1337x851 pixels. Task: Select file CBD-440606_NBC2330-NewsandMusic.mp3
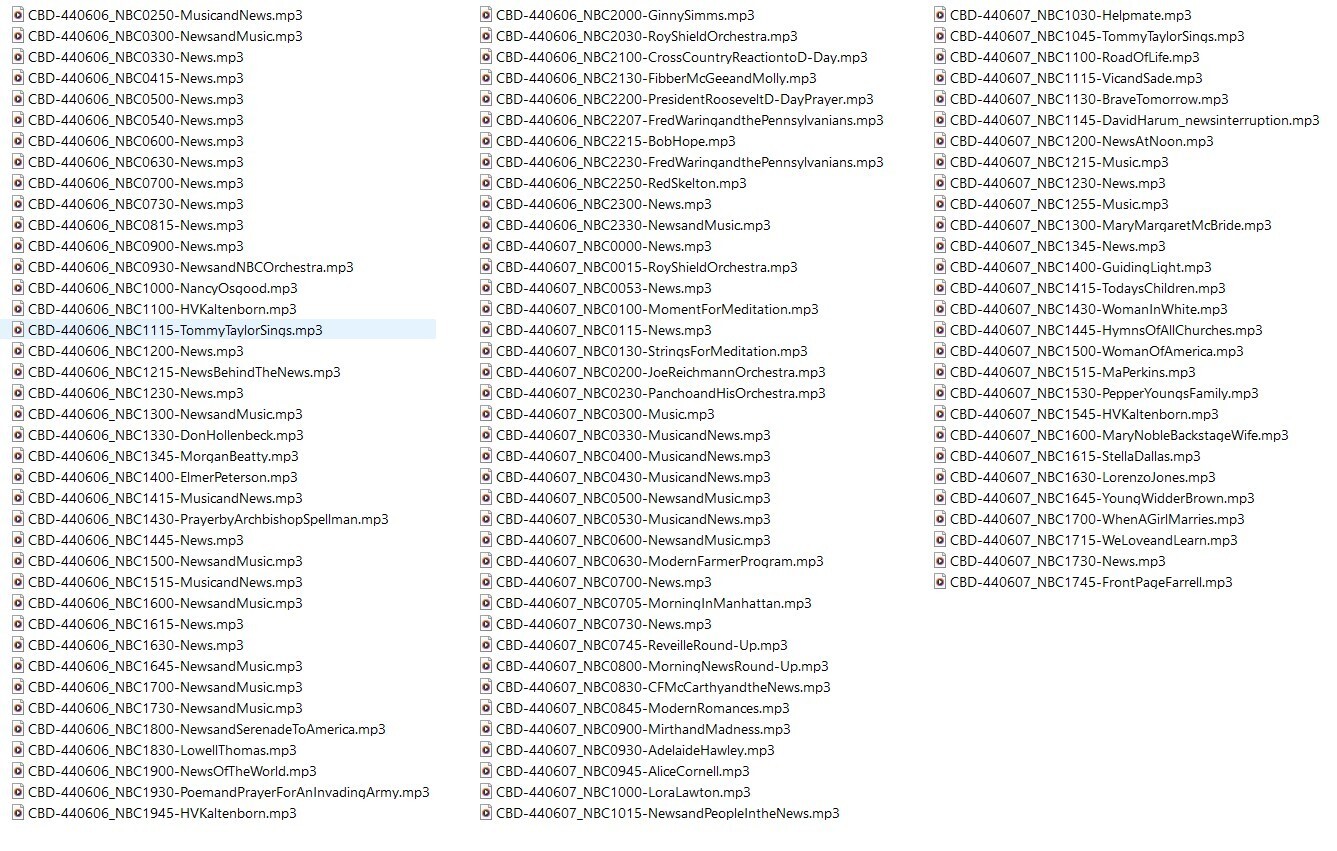[633, 225]
